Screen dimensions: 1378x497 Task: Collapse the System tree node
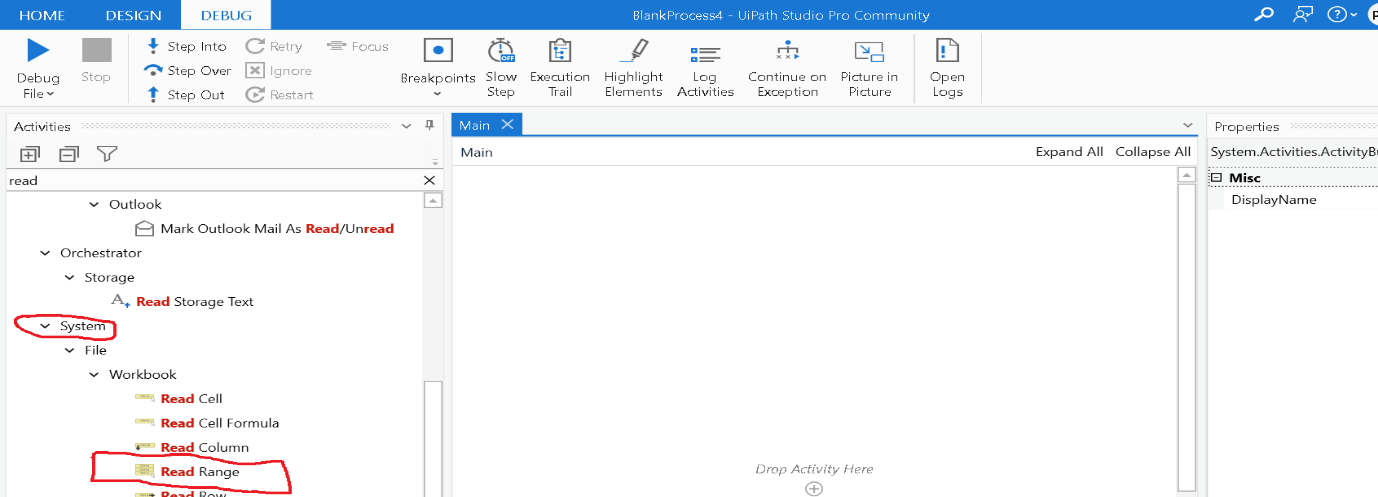point(46,326)
